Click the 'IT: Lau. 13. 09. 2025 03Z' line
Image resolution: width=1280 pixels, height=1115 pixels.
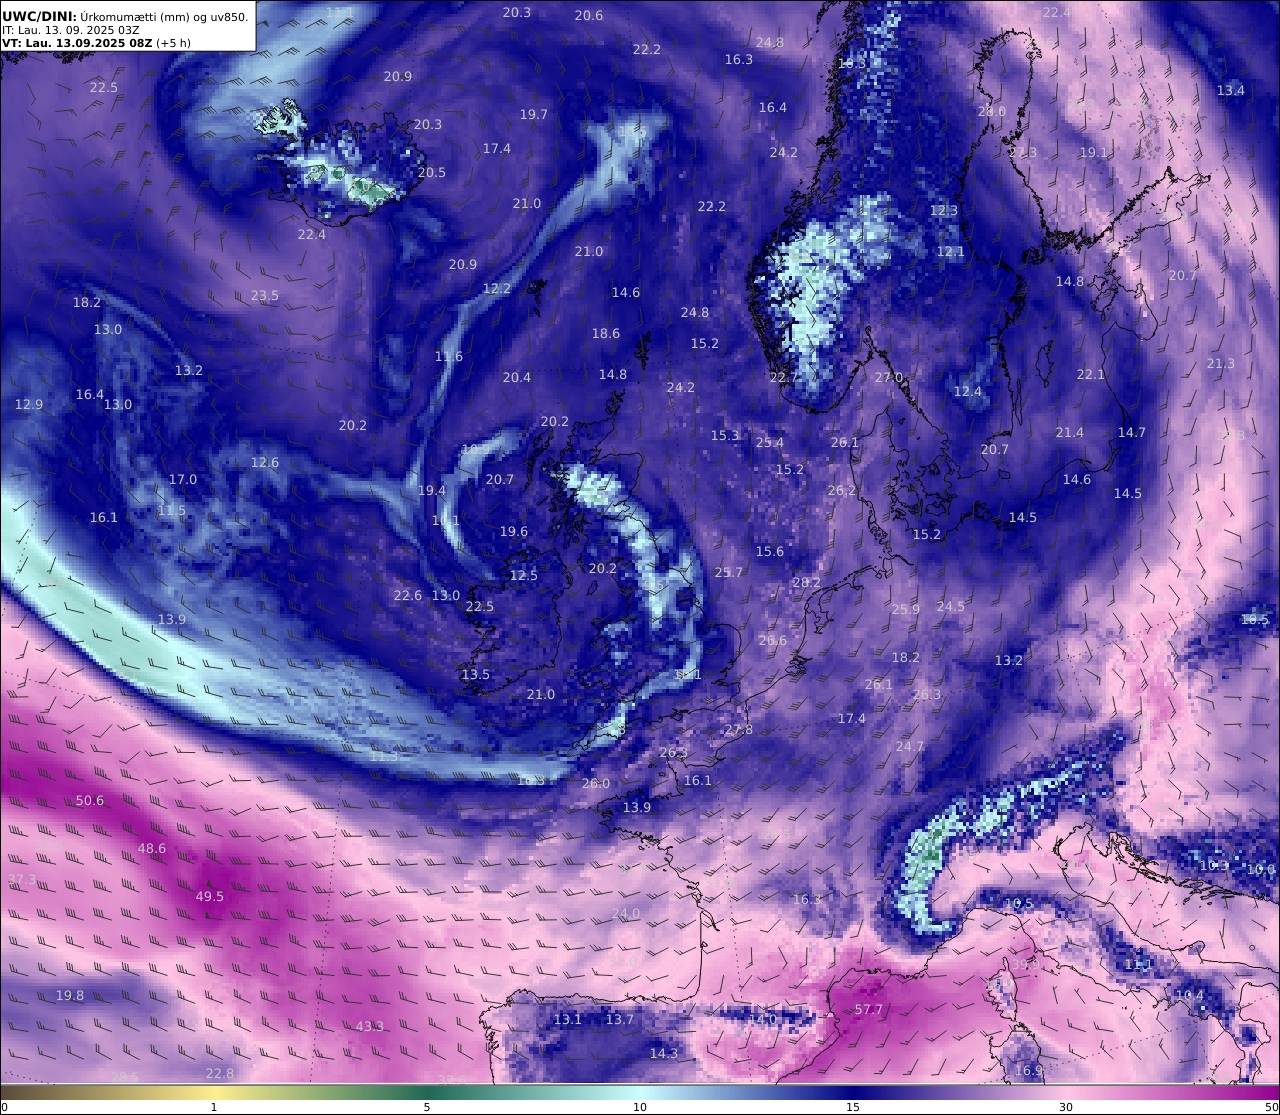tap(70, 30)
